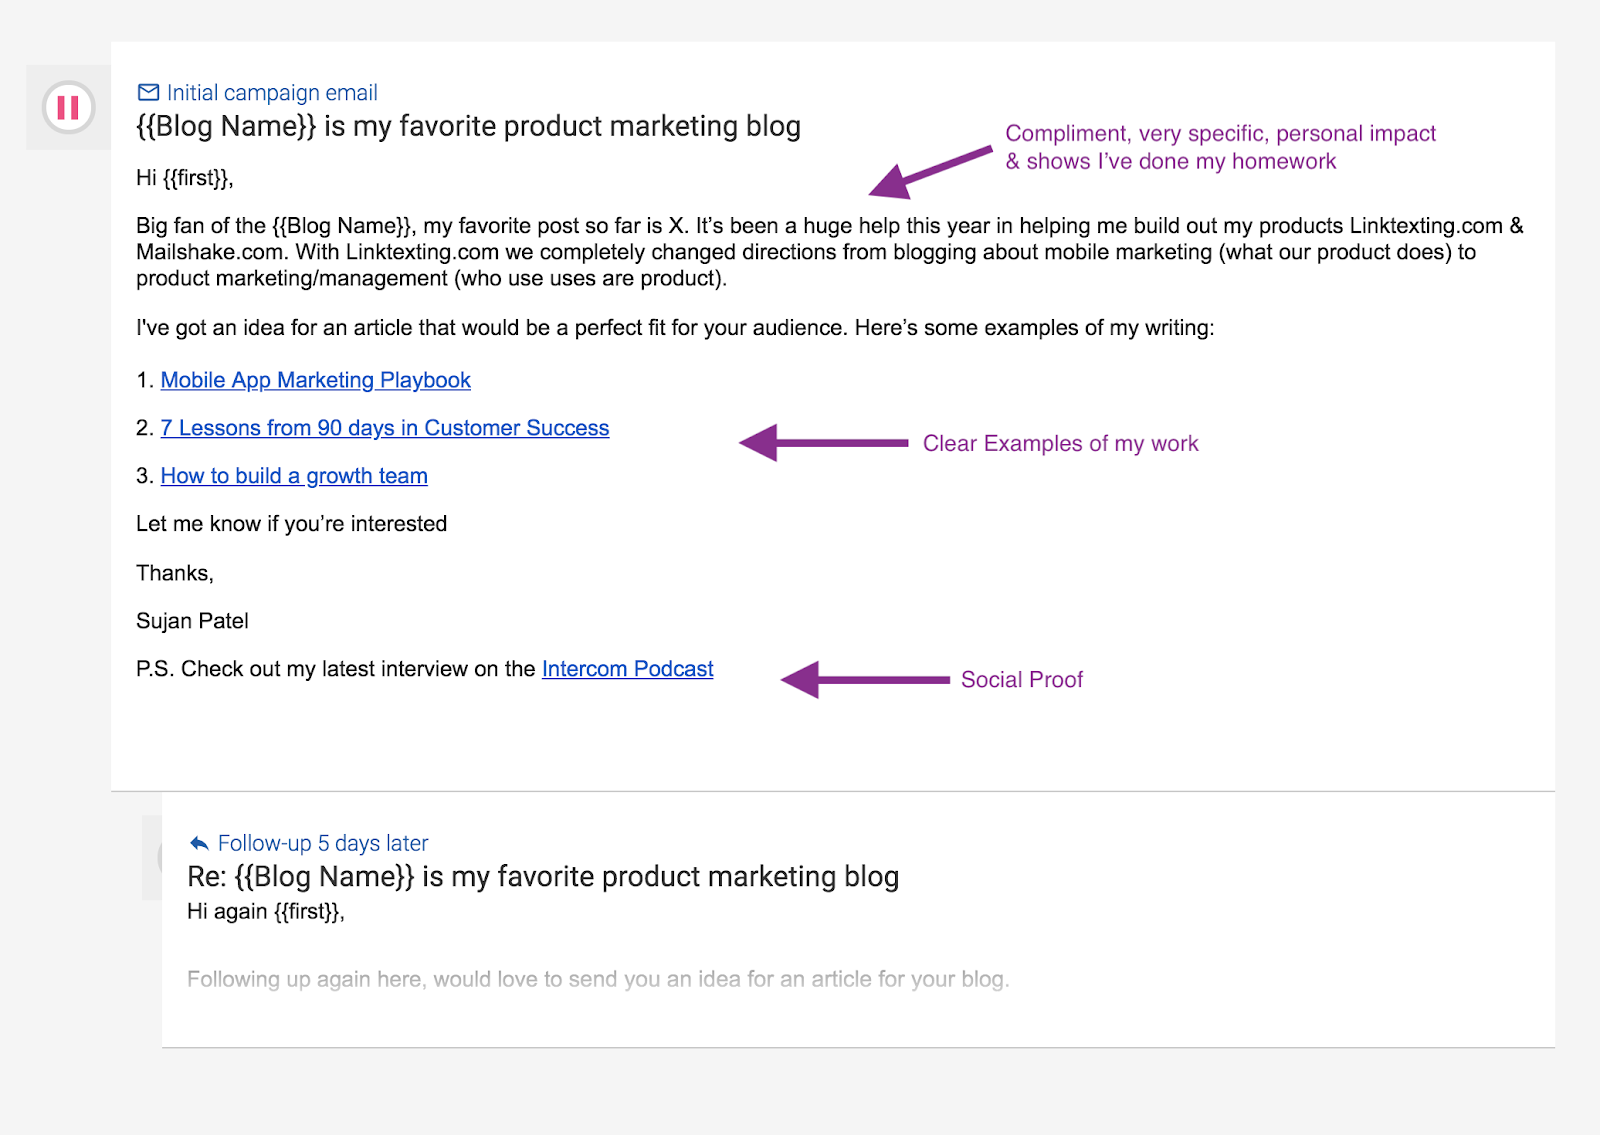Follow the Intercom Podcast link
1600x1135 pixels.
pyautogui.click(x=628, y=669)
